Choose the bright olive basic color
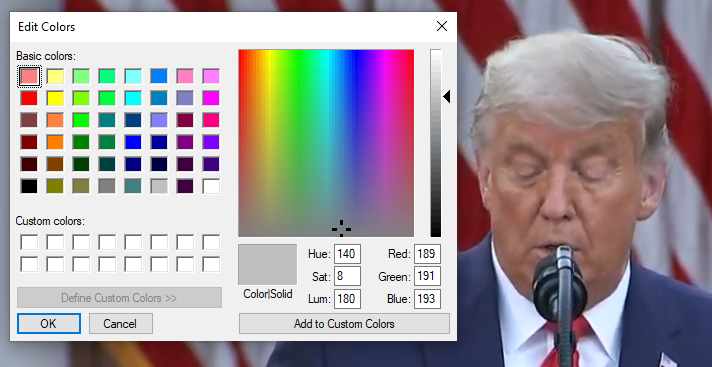712x367 pixels. [x=55, y=186]
